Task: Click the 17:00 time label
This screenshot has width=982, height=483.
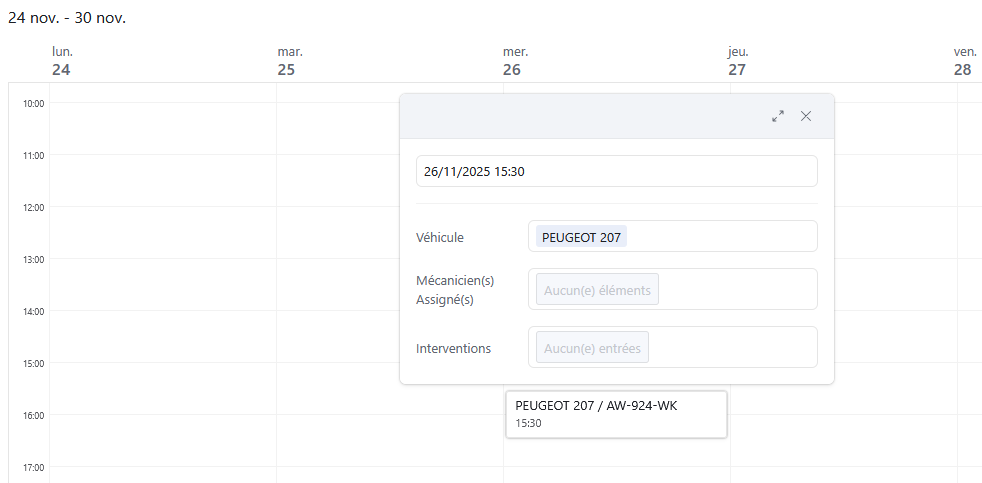Action: coord(32,467)
